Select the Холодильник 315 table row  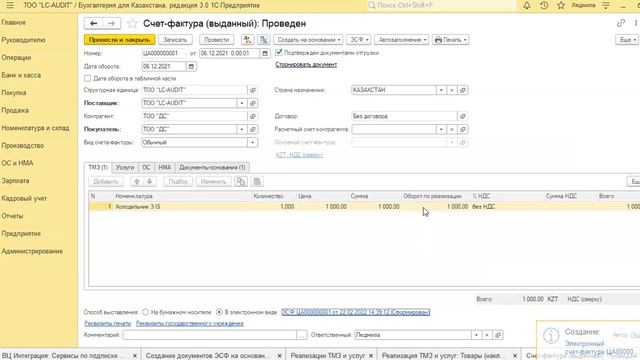coord(364,207)
